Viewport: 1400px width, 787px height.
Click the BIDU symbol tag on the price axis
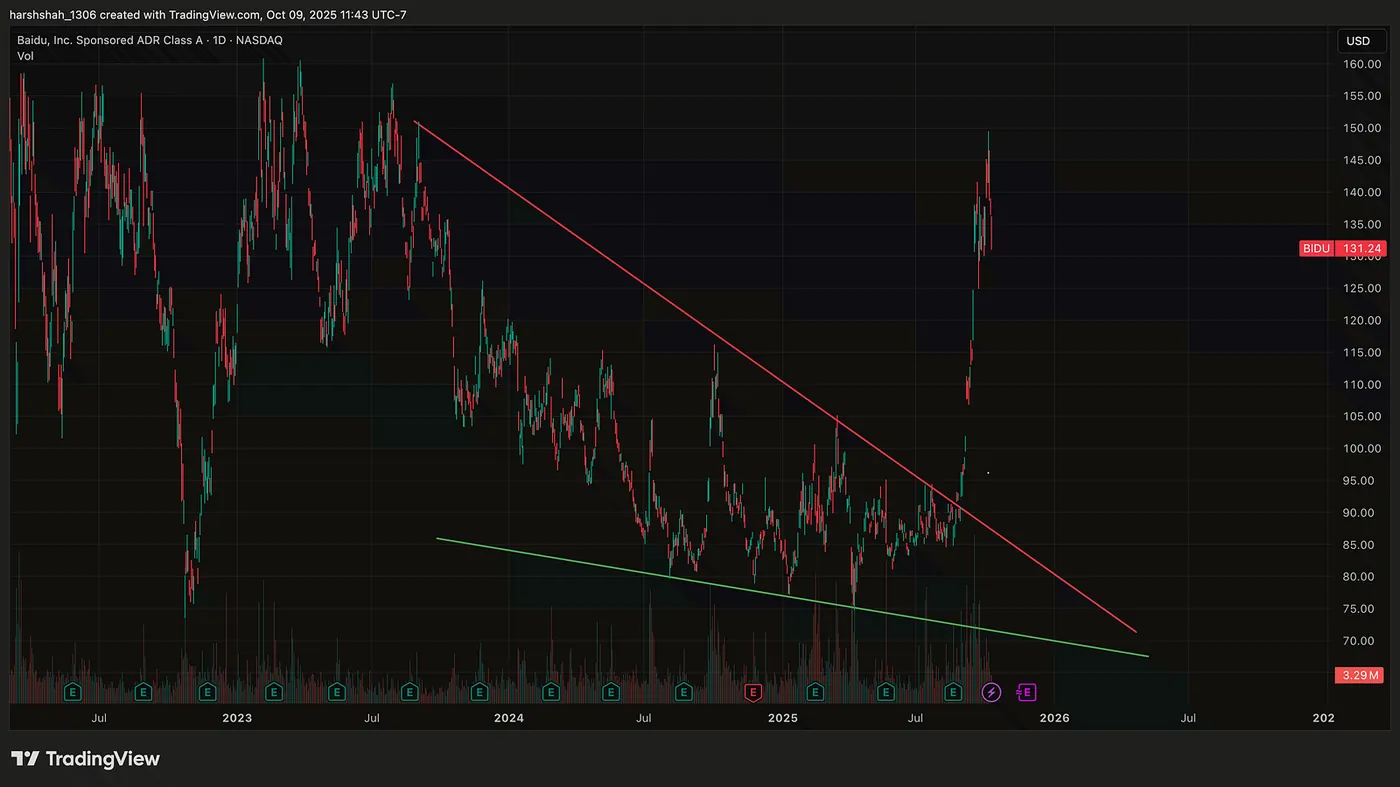(x=1316, y=248)
